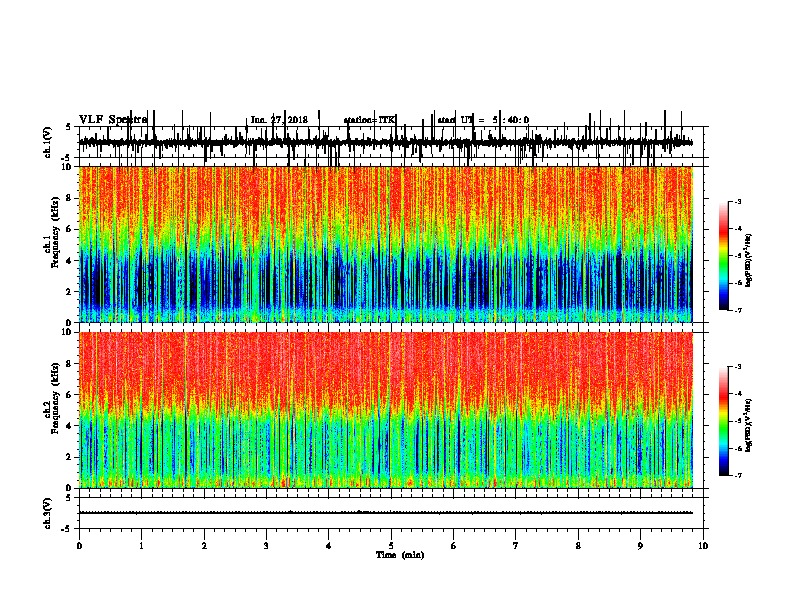The image size is (792, 612).
Task: Click the ch.2 spectrogram color bar
Action: click(x=724, y=421)
